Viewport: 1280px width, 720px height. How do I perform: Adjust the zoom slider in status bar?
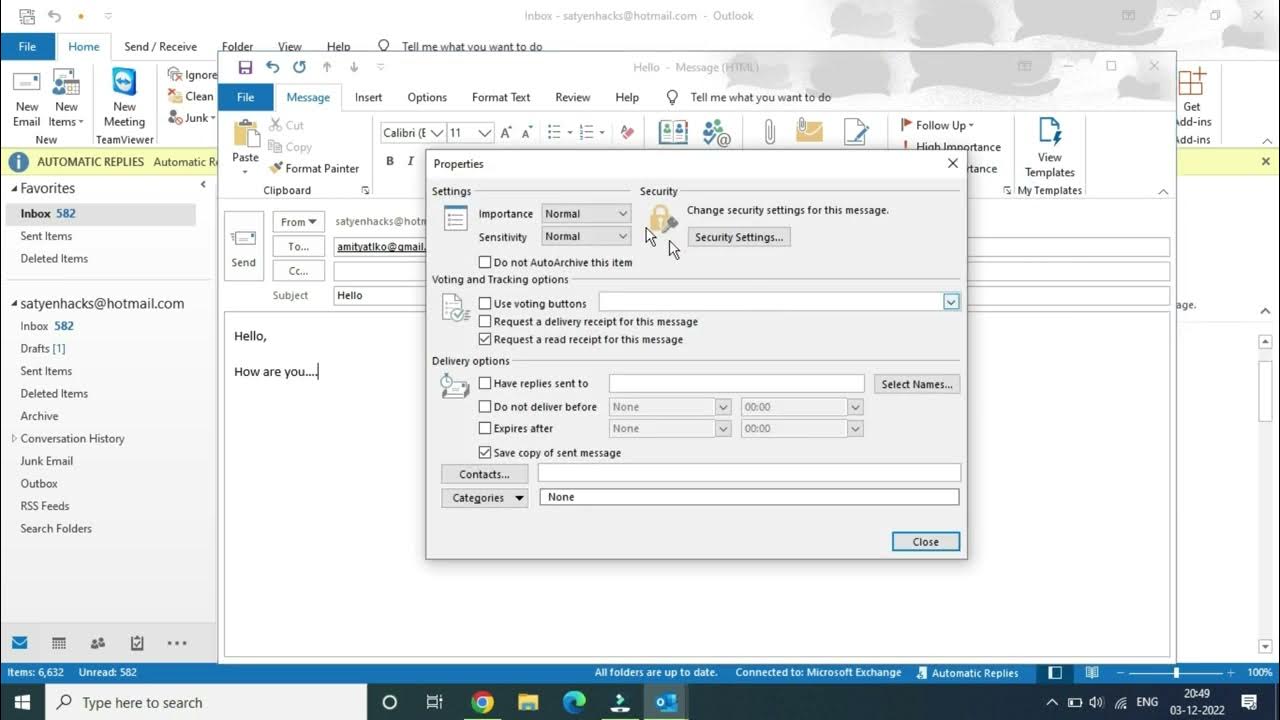(x=1177, y=673)
